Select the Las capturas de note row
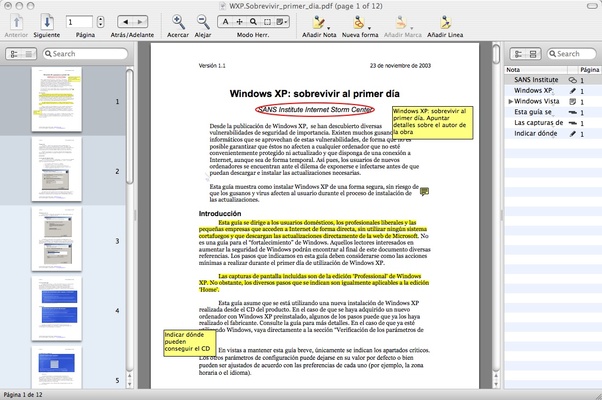Screen dimensions: 602x400 (x=553, y=123)
